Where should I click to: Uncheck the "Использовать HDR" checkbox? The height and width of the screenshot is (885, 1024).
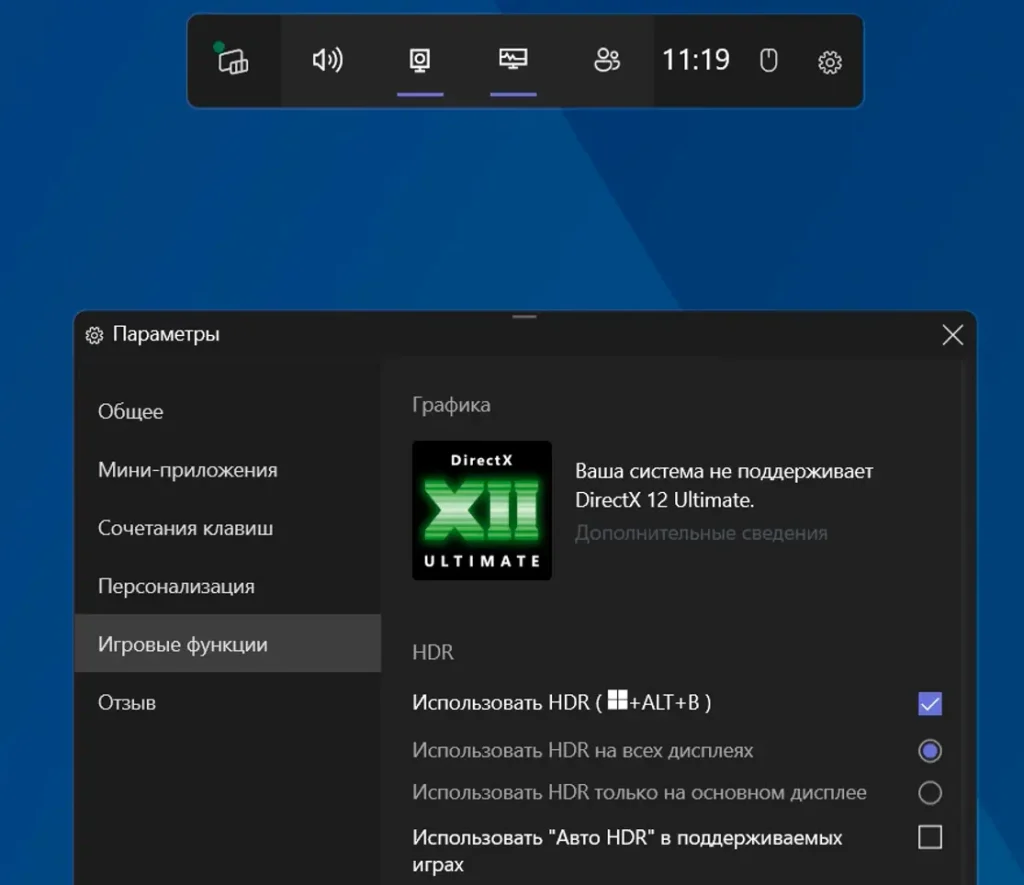(x=930, y=704)
